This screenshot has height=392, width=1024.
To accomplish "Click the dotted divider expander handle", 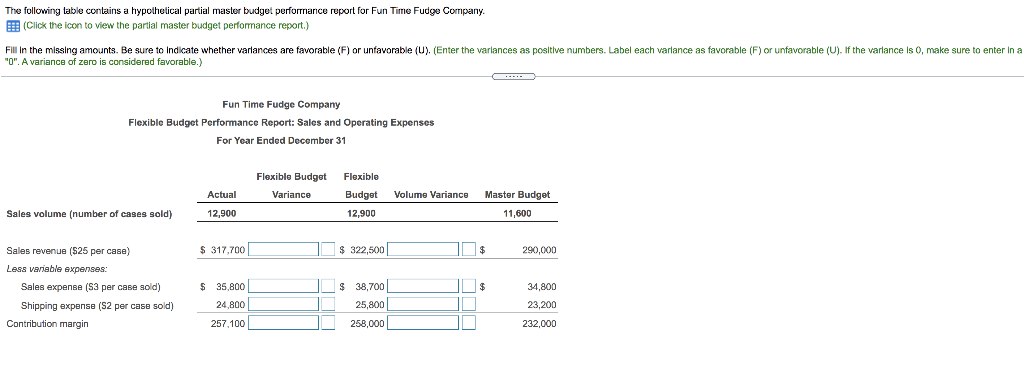I will (x=513, y=76).
